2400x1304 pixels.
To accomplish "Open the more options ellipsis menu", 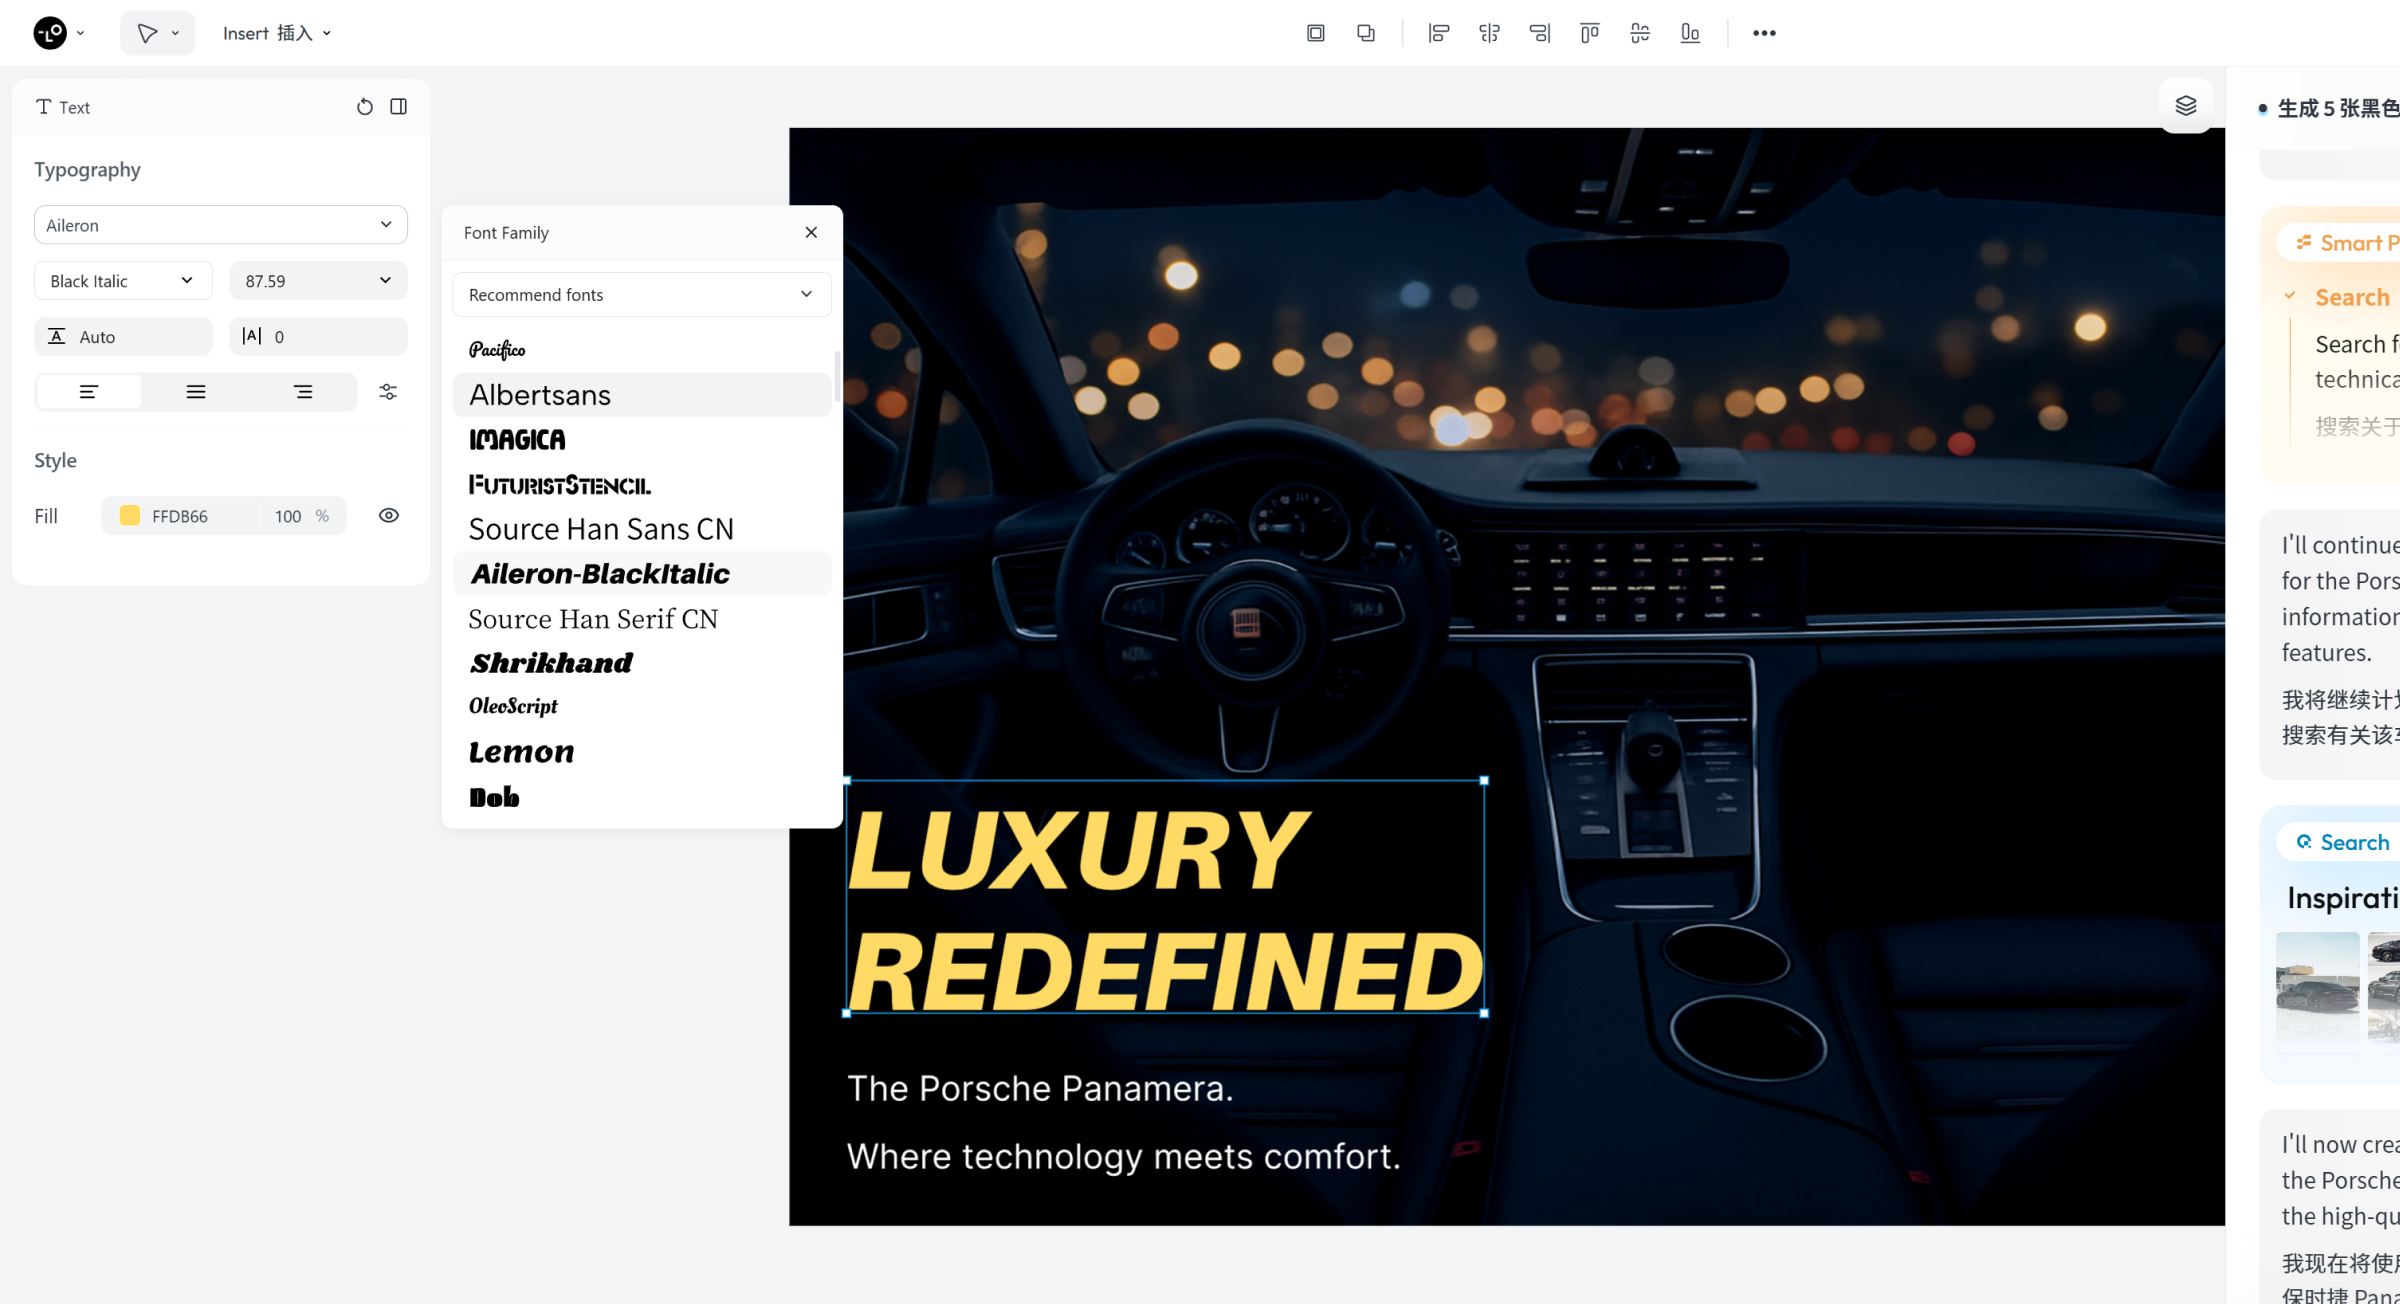I will pos(1764,33).
